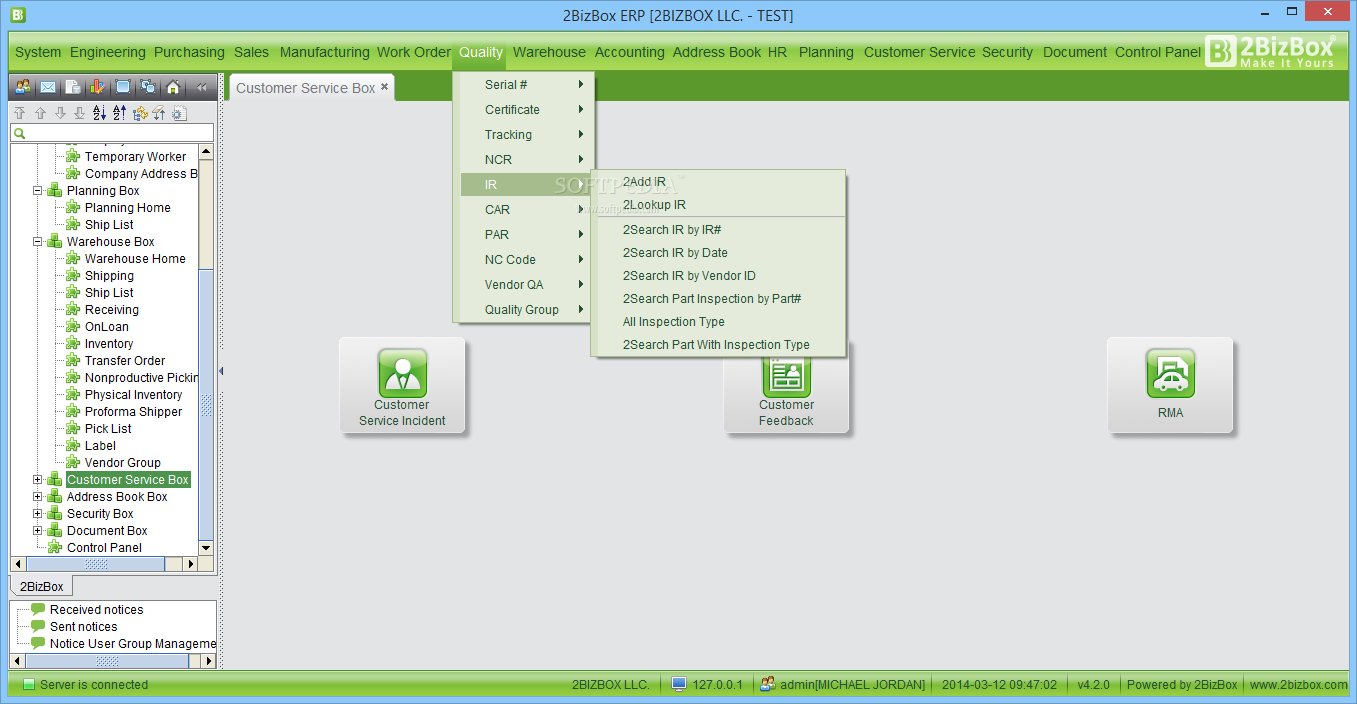The height and width of the screenshot is (704, 1357).
Task: Click the move-to-bottom arrow icon
Action: pyautogui.click(x=80, y=113)
